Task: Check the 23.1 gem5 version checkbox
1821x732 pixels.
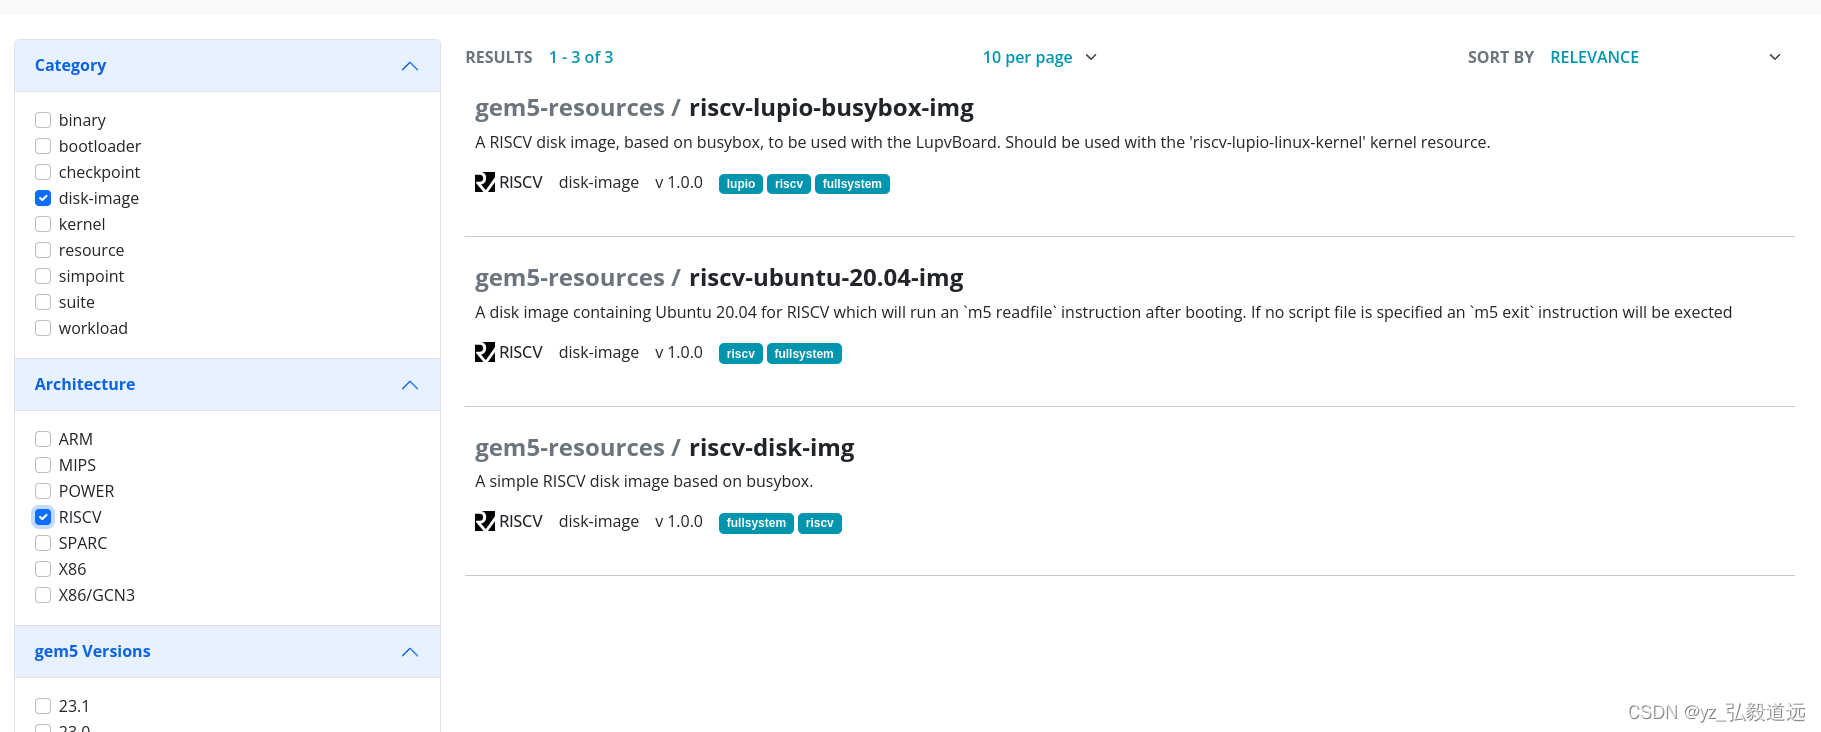Action: pos(43,706)
